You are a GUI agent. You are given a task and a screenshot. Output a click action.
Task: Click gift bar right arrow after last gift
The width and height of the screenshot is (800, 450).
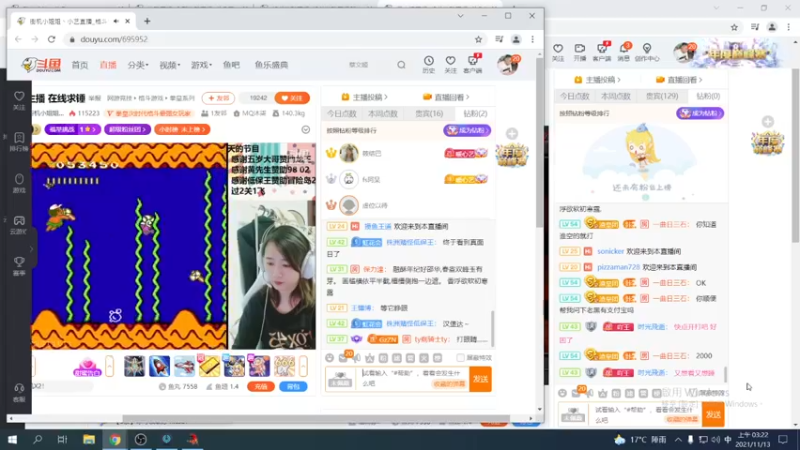(304, 366)
